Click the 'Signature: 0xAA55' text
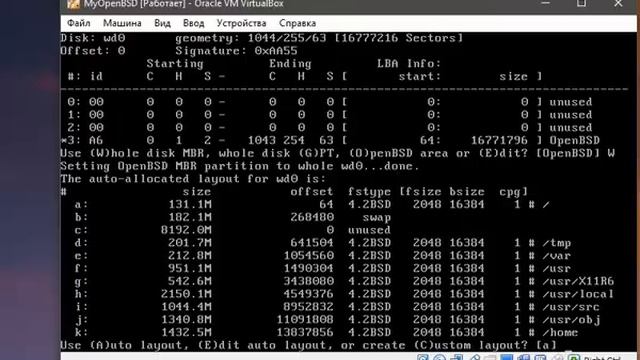Viewport: 640px width, 360px height. (236, 51)
